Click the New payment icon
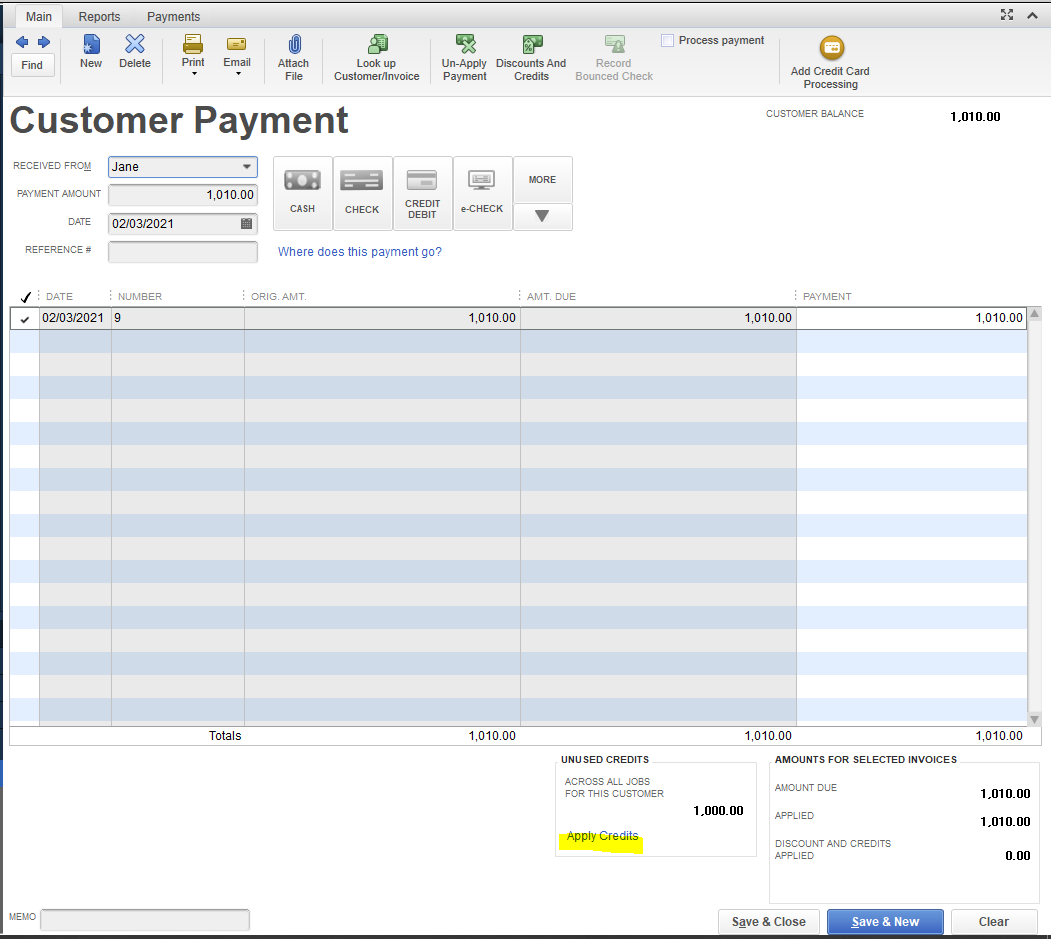The height and width of the screenshot is (939, 1051). (91, 45)
